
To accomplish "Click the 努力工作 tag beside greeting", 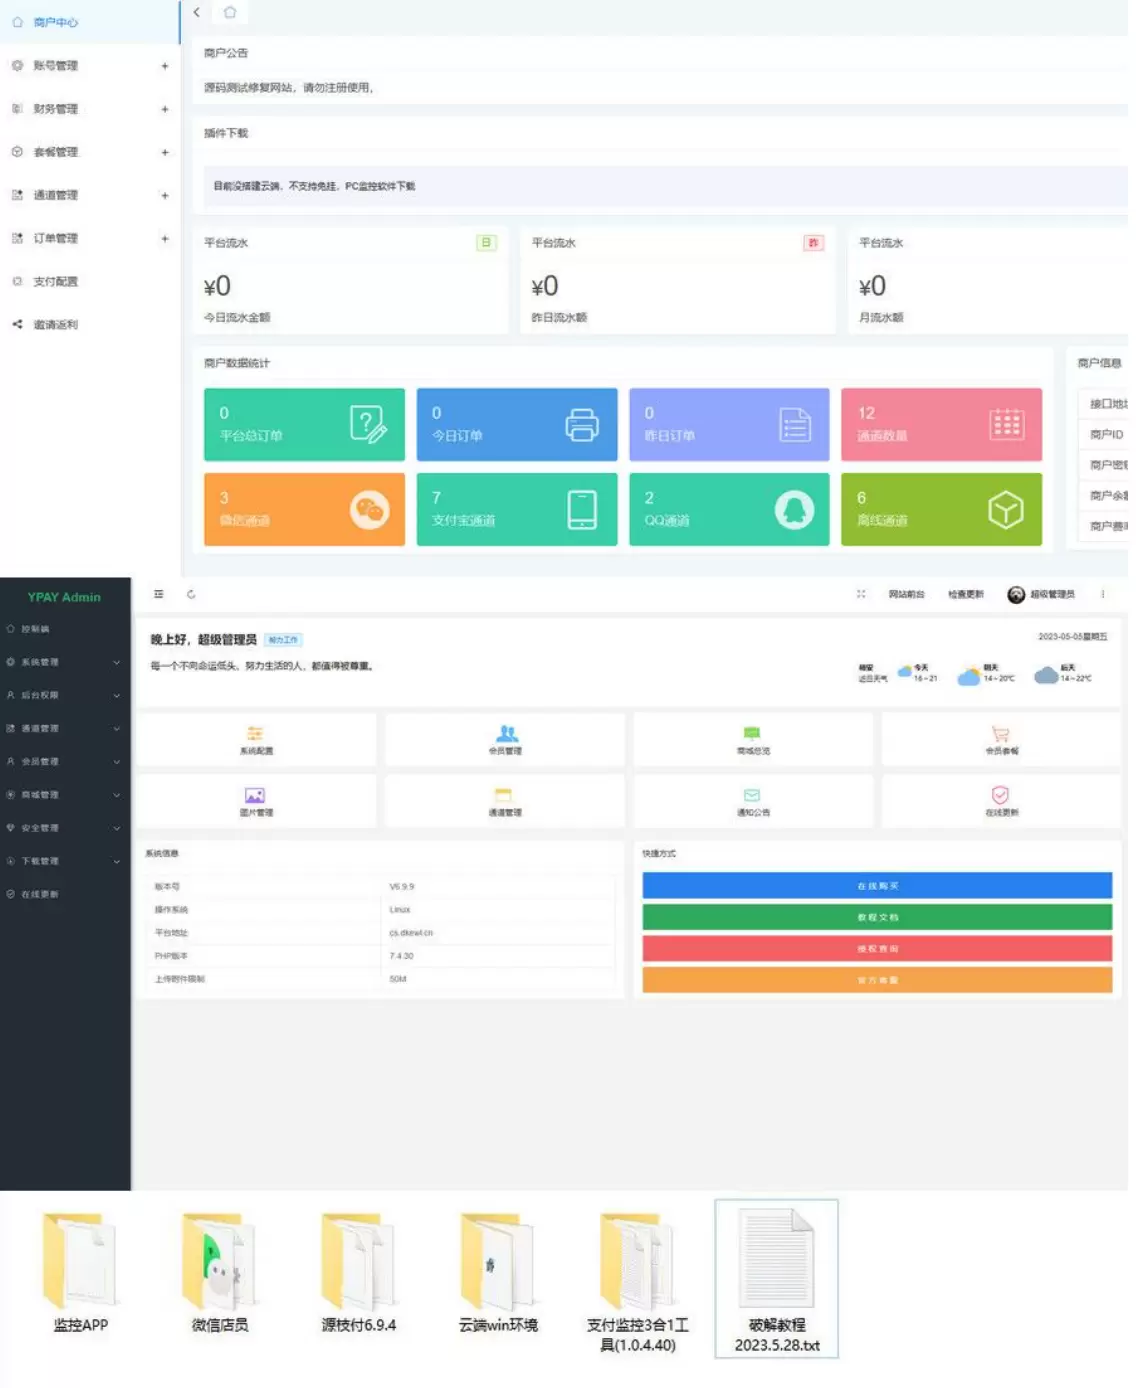I will pyautogui.click(x=283, y=641).
